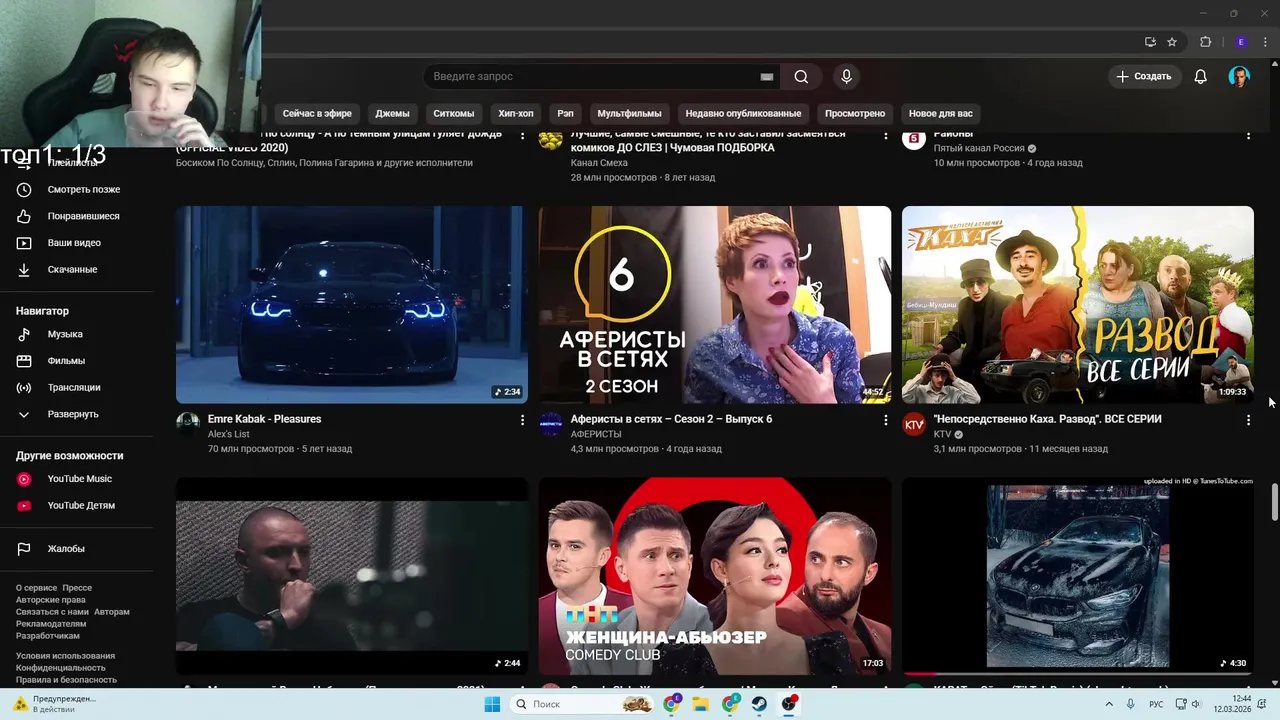Screen dimensions: 1280x720
Task: Select the Ситкомы filter chip
Action: (x=454, y=114)
